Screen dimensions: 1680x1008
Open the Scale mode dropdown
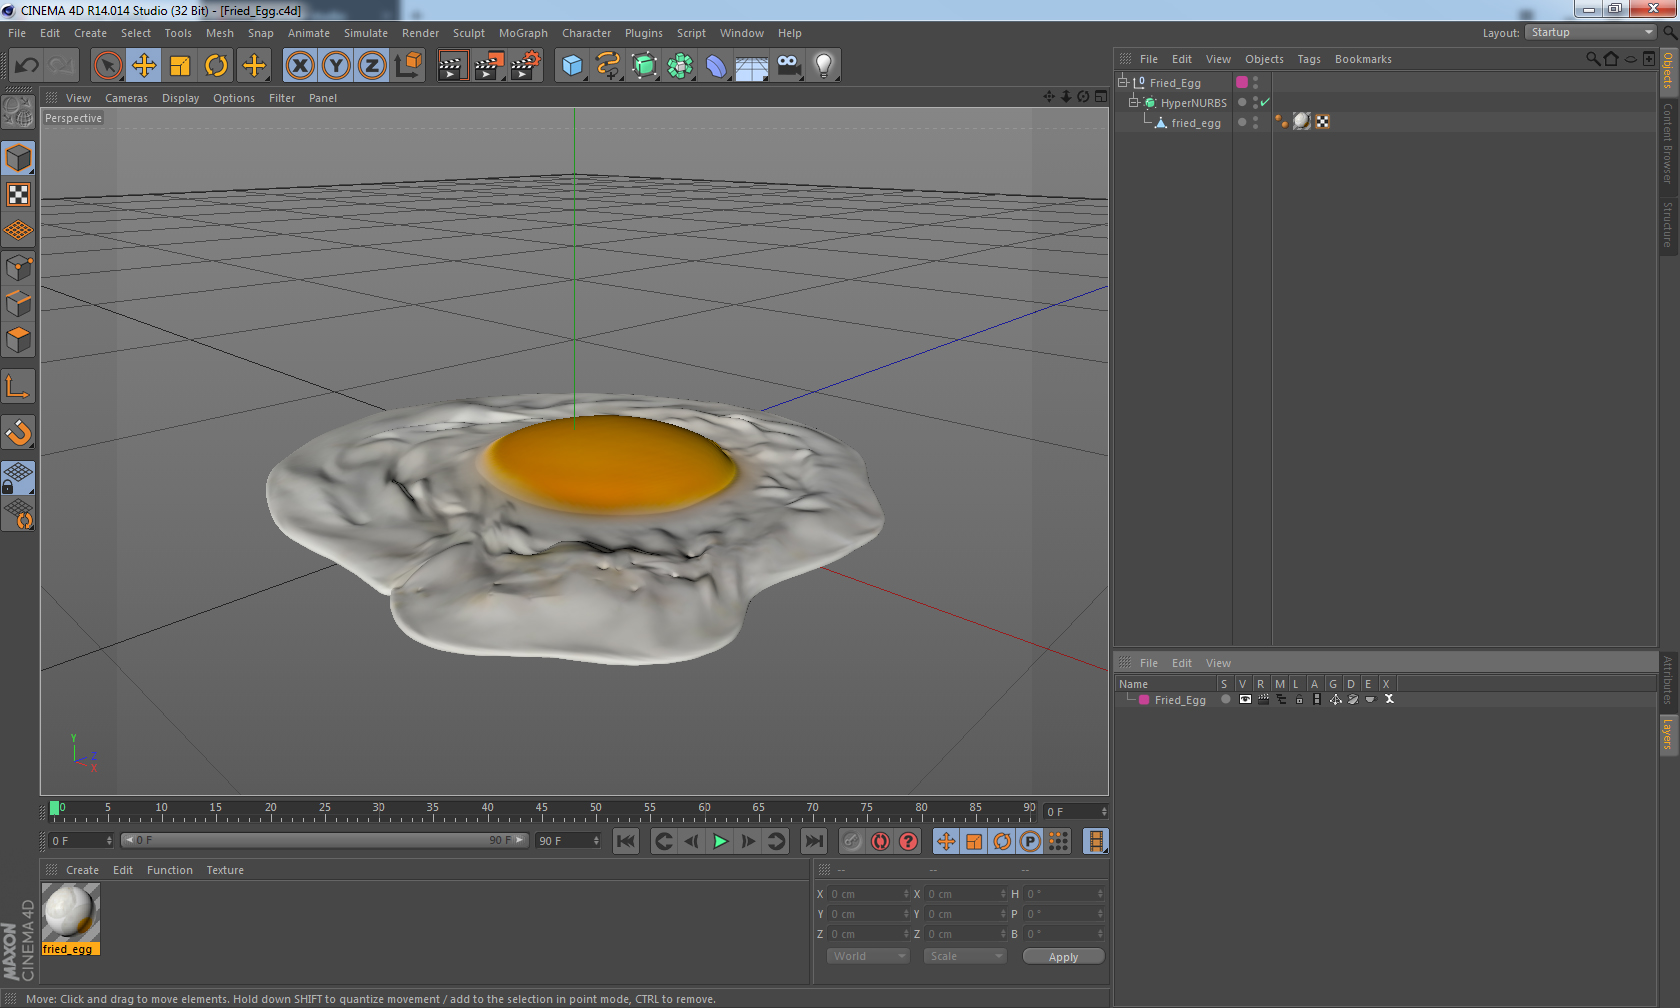pyautogui.click(x=964, y=956)
